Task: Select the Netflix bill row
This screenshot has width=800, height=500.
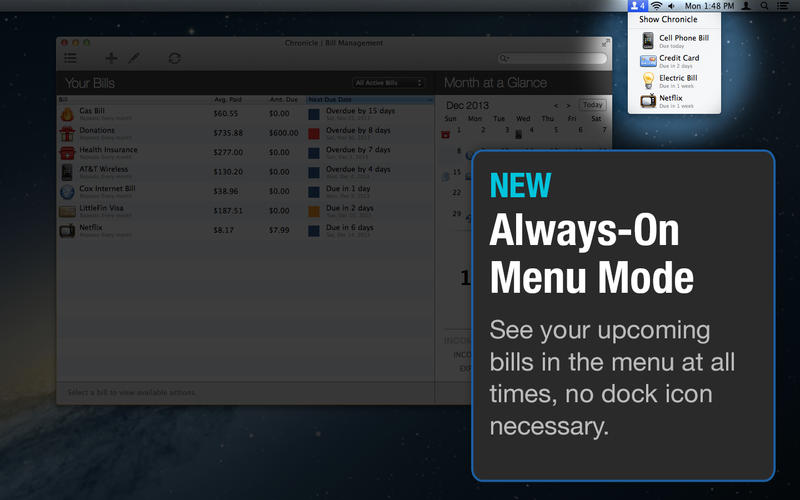Action: pos(245,231)
